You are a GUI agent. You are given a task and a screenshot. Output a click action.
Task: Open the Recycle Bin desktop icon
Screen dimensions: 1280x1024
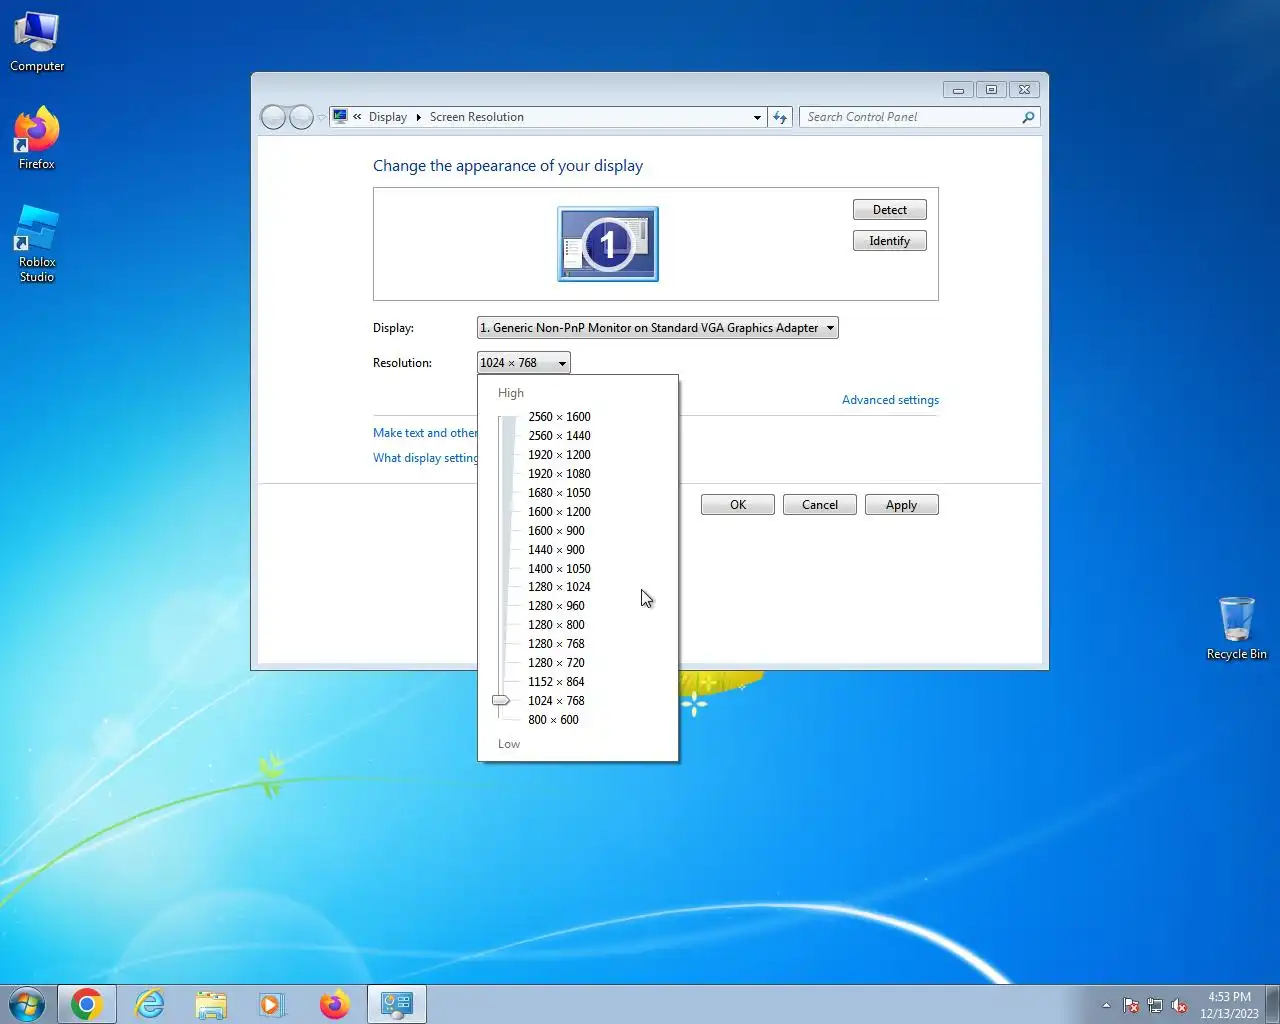1236,628
